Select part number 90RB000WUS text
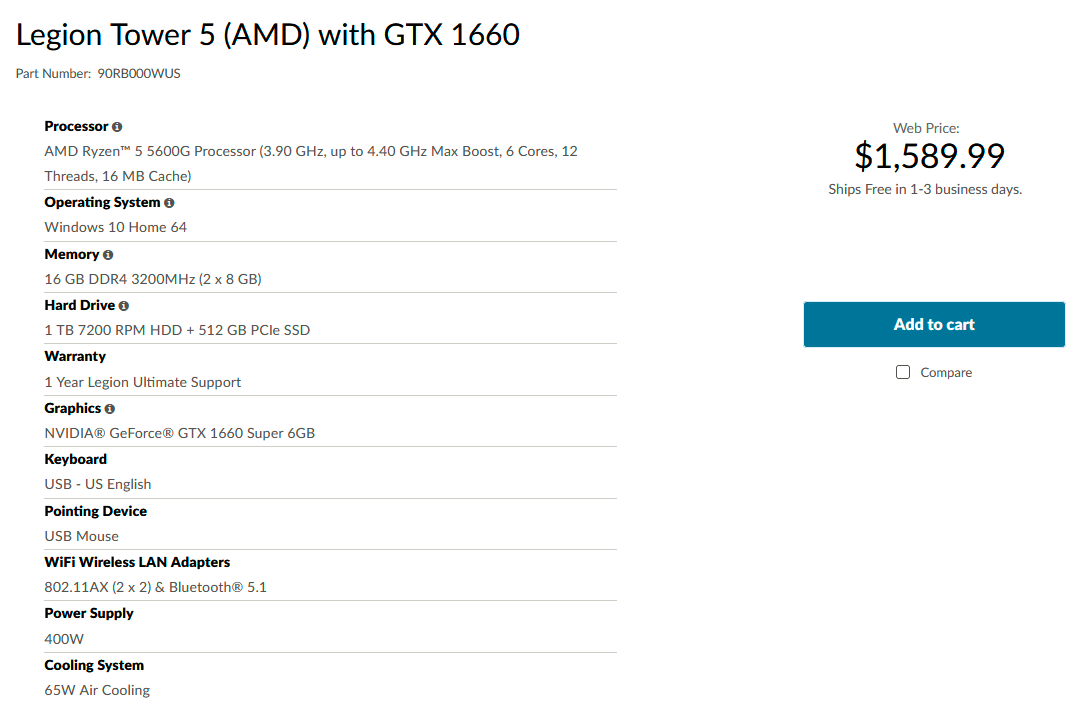 click(139, 74)
